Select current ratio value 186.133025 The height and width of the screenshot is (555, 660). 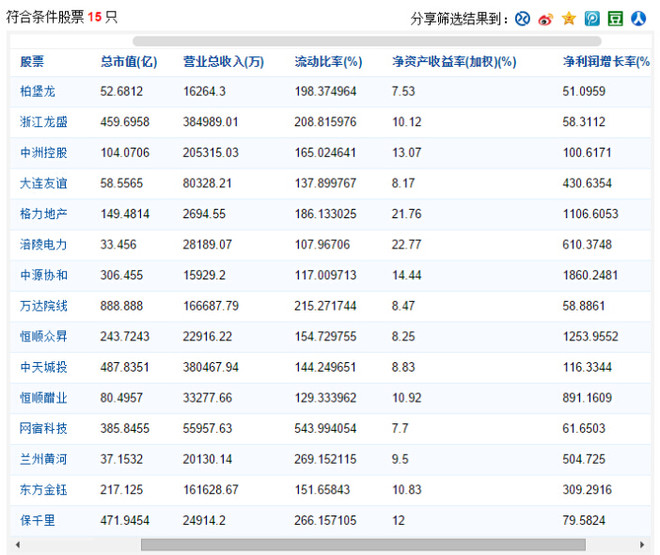coord(325,214)
